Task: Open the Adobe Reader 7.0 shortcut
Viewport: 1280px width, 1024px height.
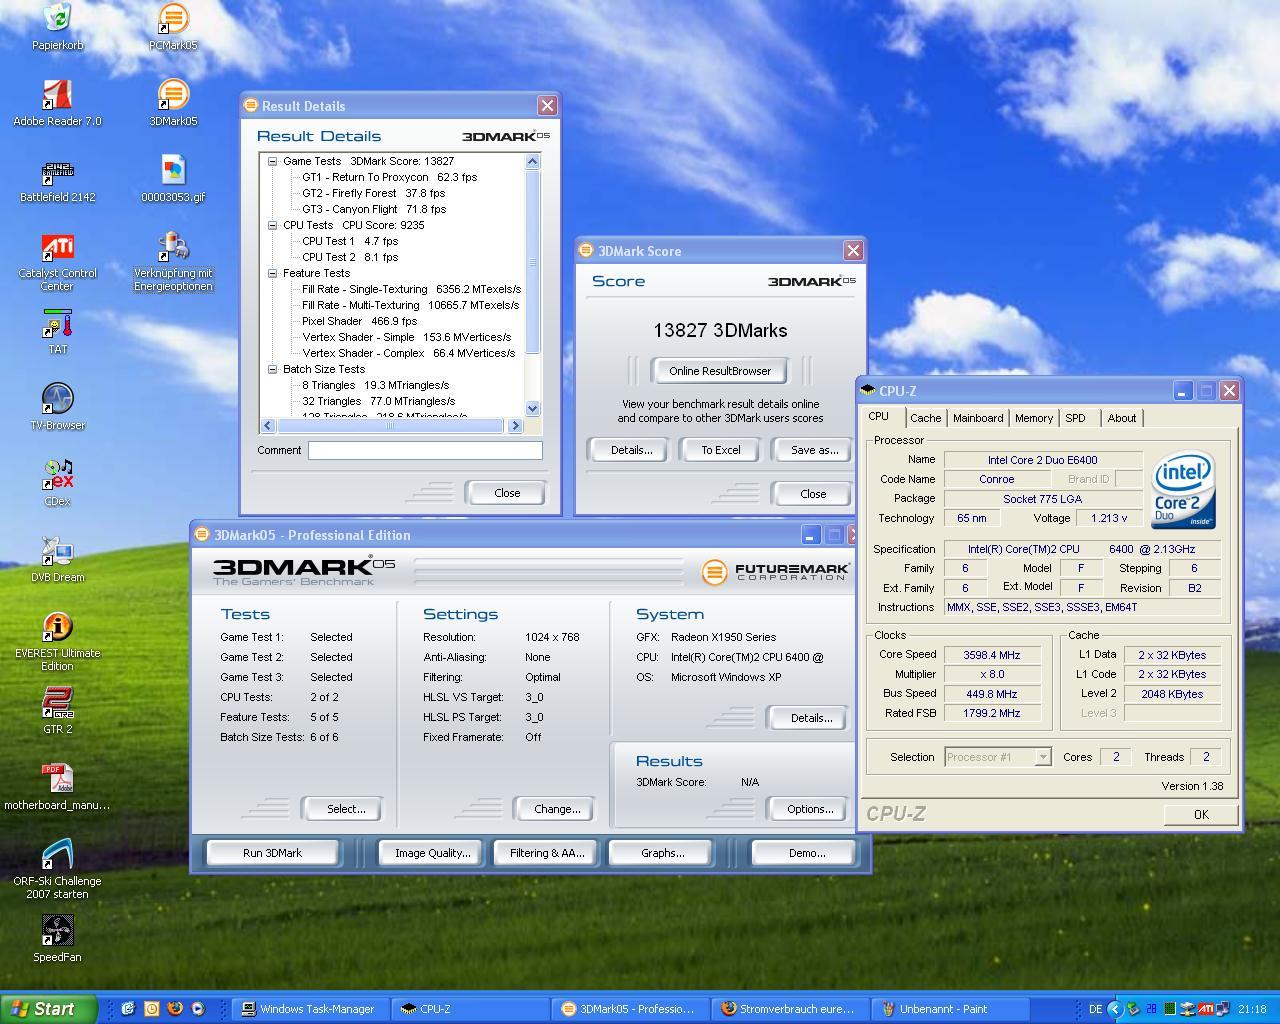Action: [x=57, y=95]
